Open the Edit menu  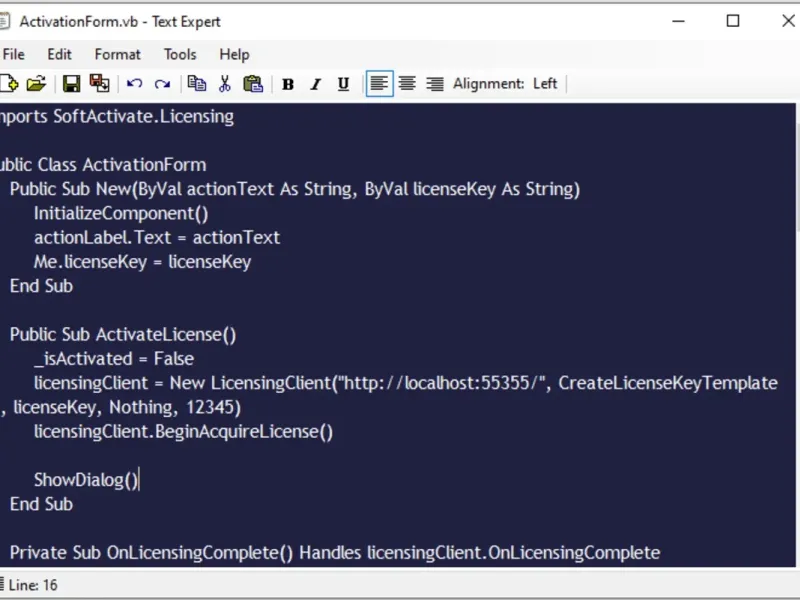click(x=59, y=54)
